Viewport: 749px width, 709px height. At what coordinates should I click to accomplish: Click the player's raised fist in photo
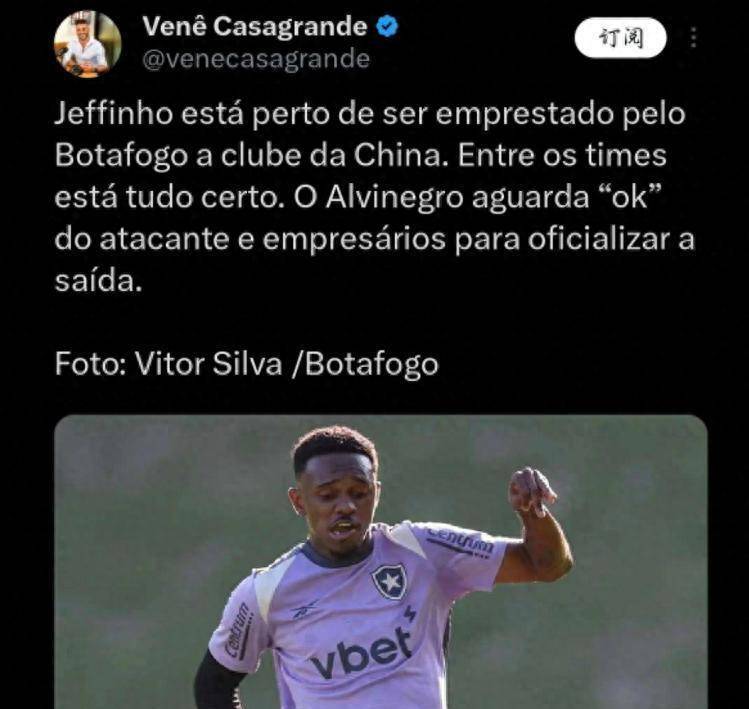pyautogui.click(x=530, y=492)
